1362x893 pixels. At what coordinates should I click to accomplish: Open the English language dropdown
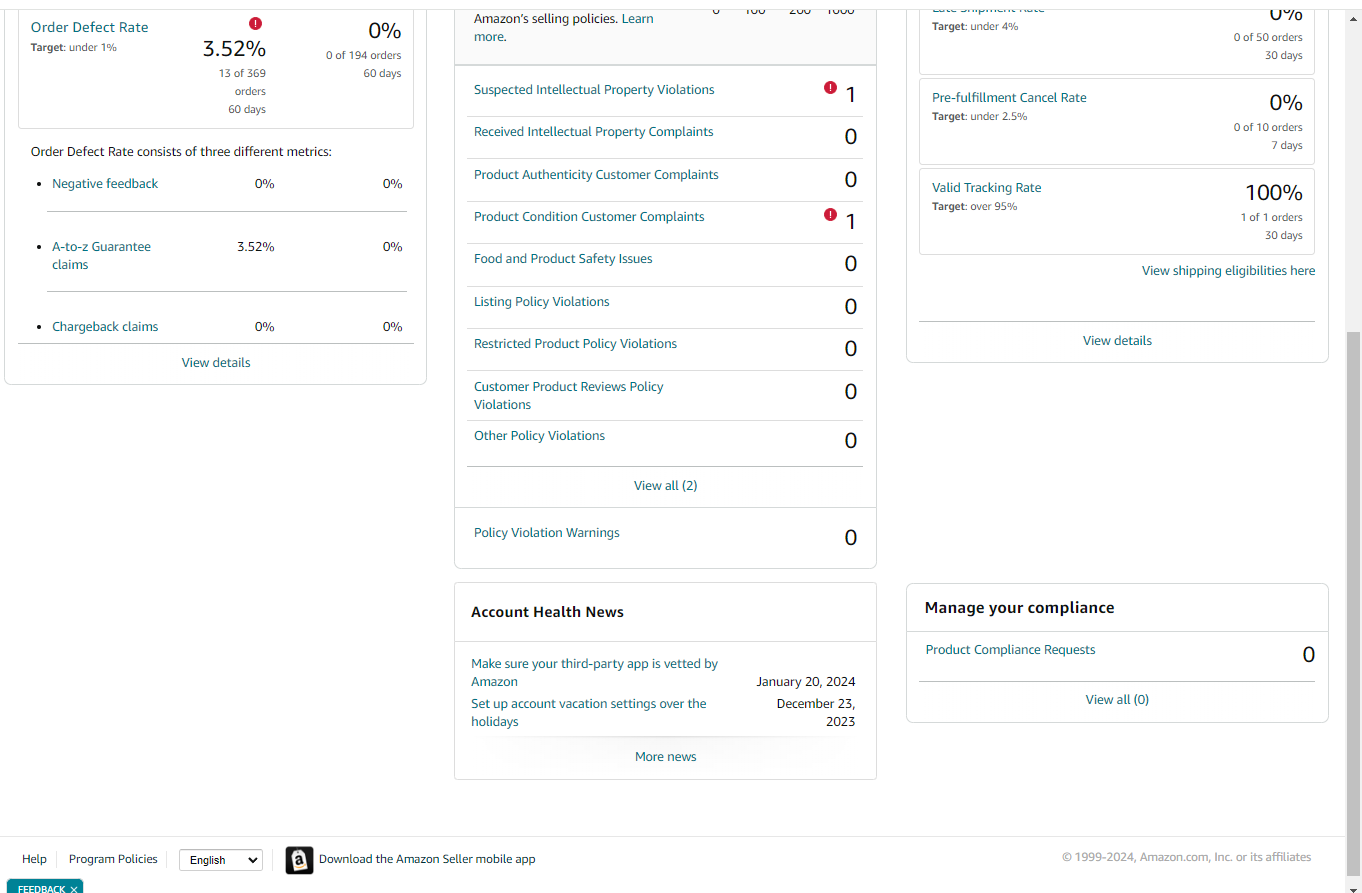coord(221,860)
